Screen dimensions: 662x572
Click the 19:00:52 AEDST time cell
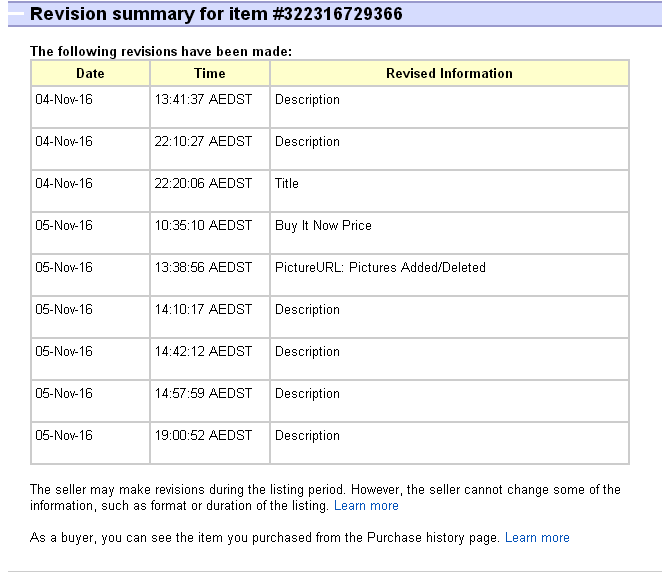203,436
